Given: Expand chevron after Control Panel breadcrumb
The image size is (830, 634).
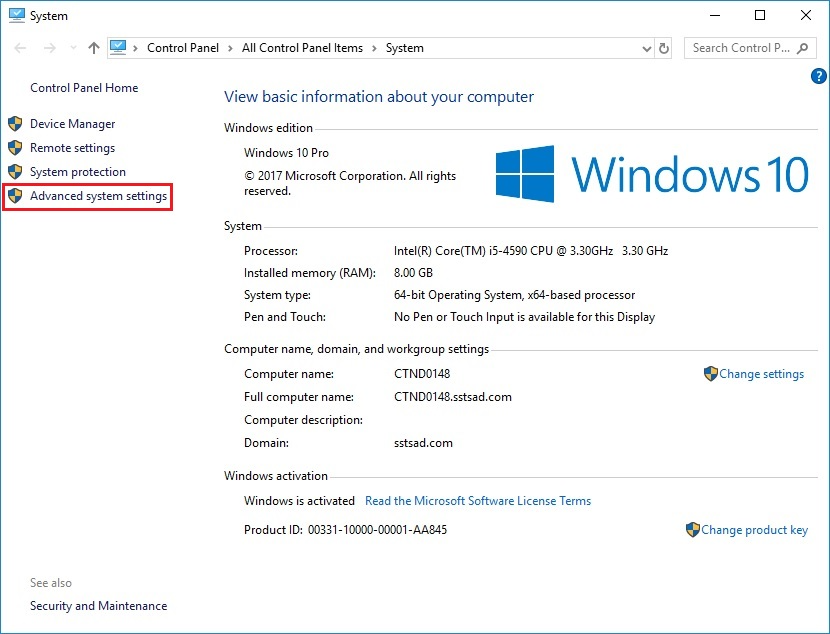Looking at the screenshot, I should coord(230,49).
